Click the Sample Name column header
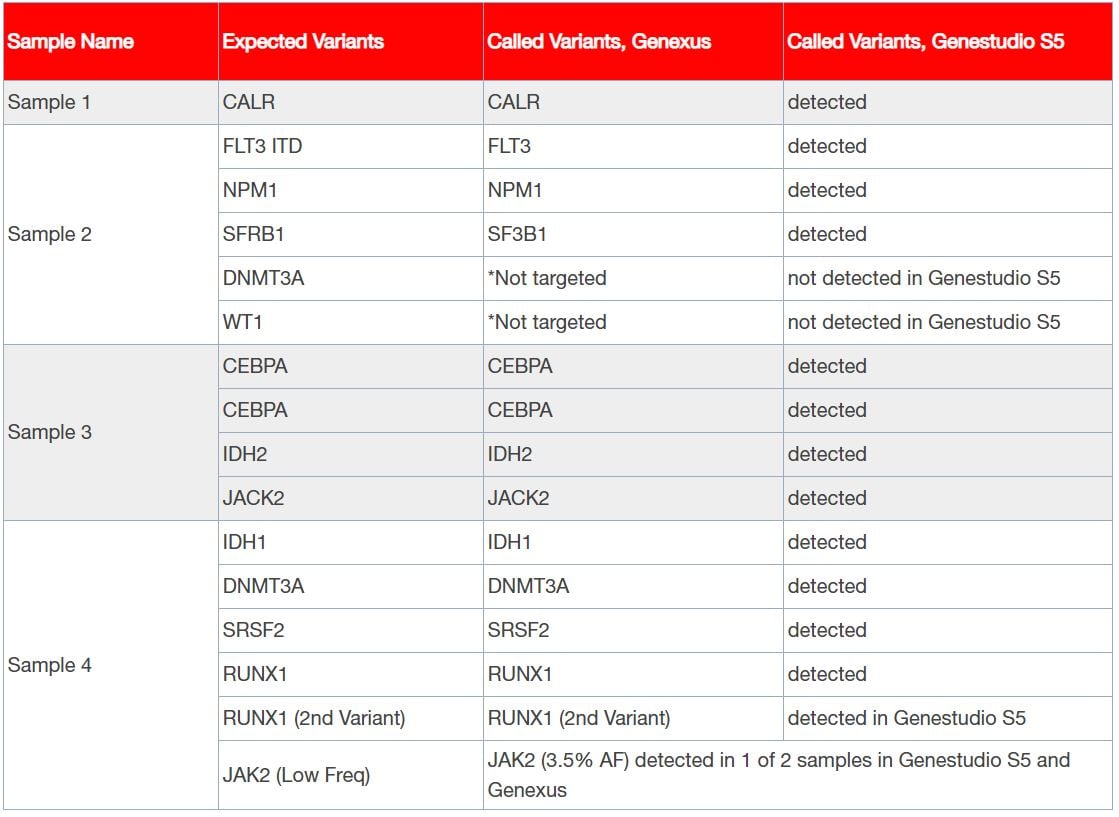This screenshot has width=1119, height=817. [x=71, y=42]
